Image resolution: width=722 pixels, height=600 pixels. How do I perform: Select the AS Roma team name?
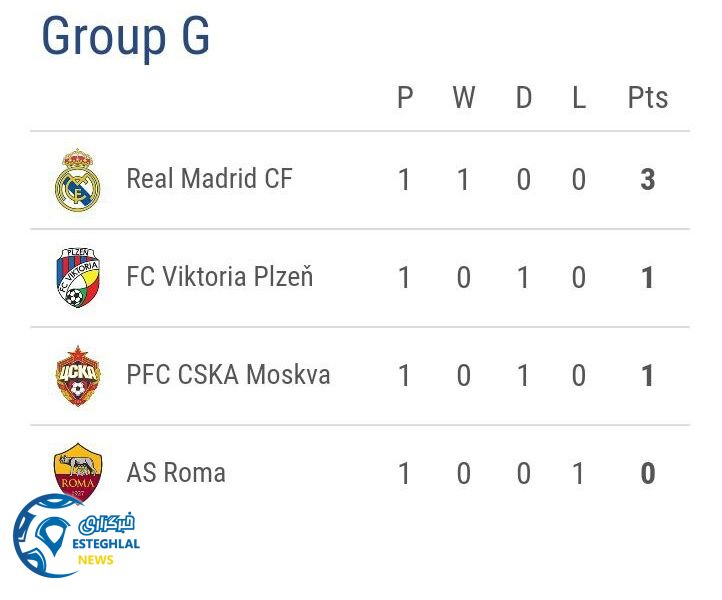tap(176, 472)
